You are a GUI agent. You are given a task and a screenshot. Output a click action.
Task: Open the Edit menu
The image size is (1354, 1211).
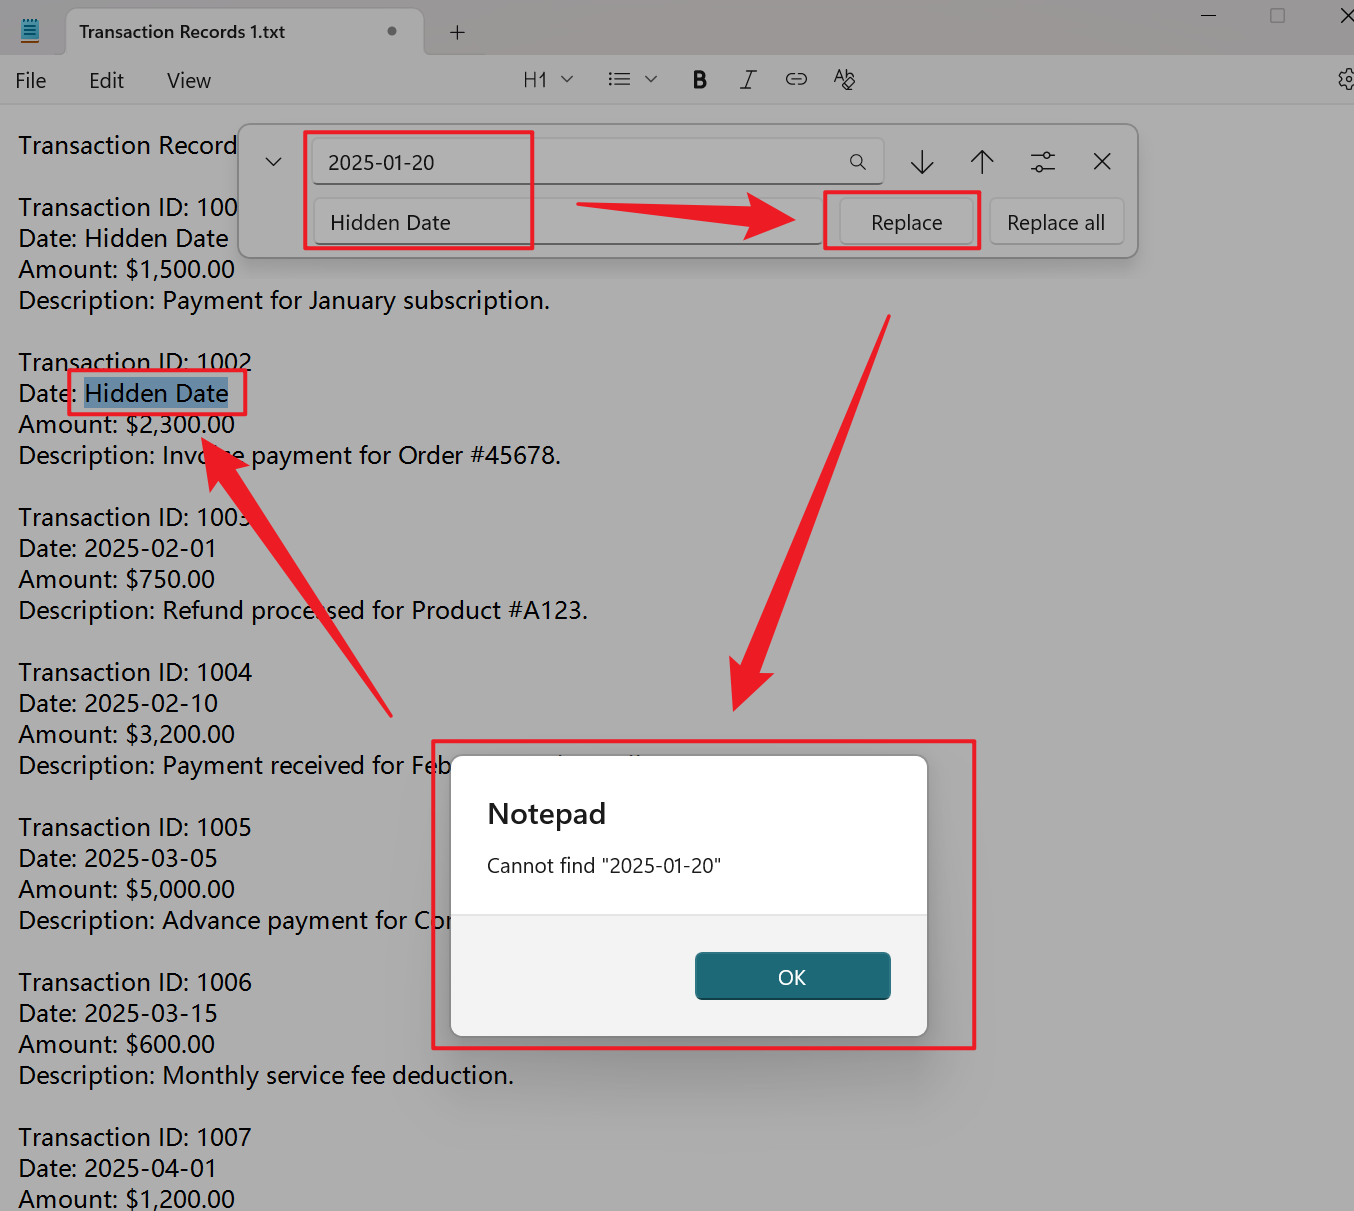pos(106,81)
